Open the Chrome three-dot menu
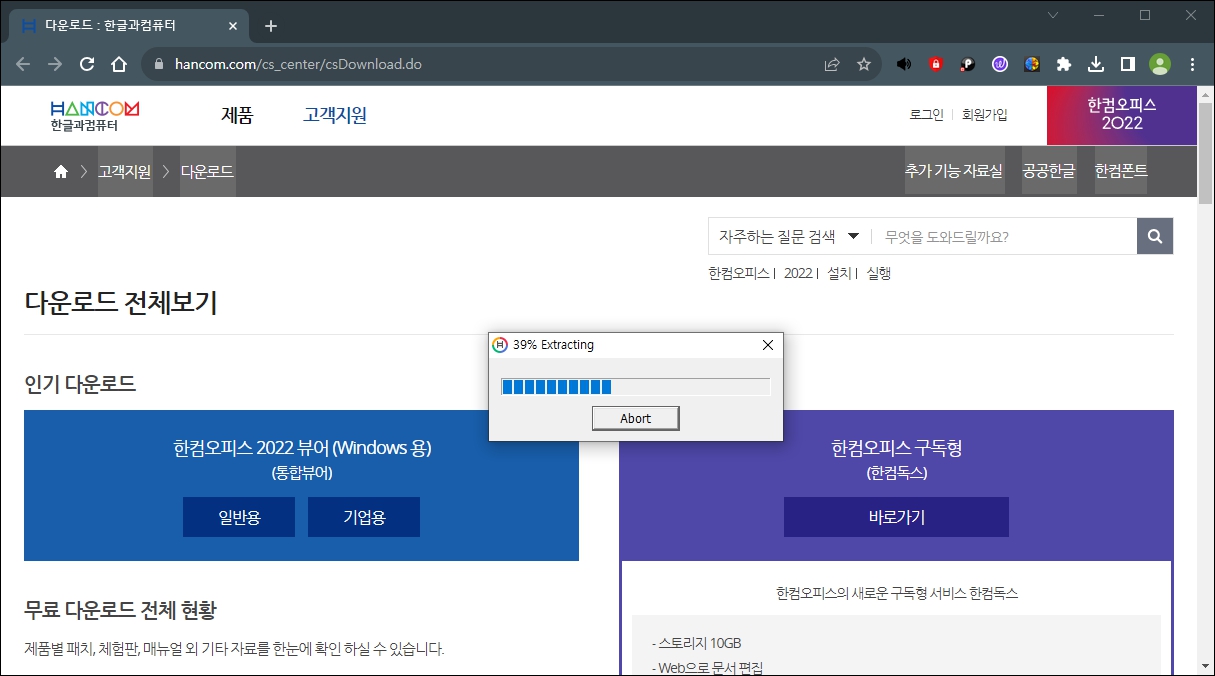 1191,63
